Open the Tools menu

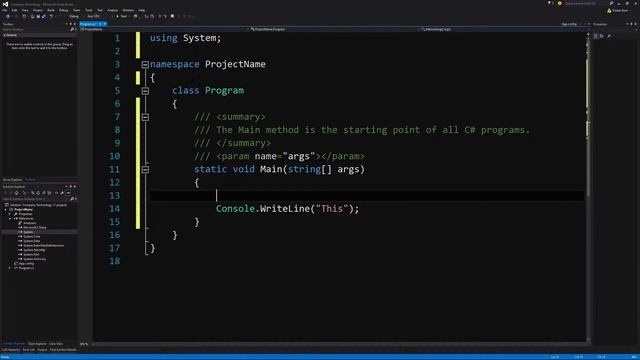click(x=89, y=10)
